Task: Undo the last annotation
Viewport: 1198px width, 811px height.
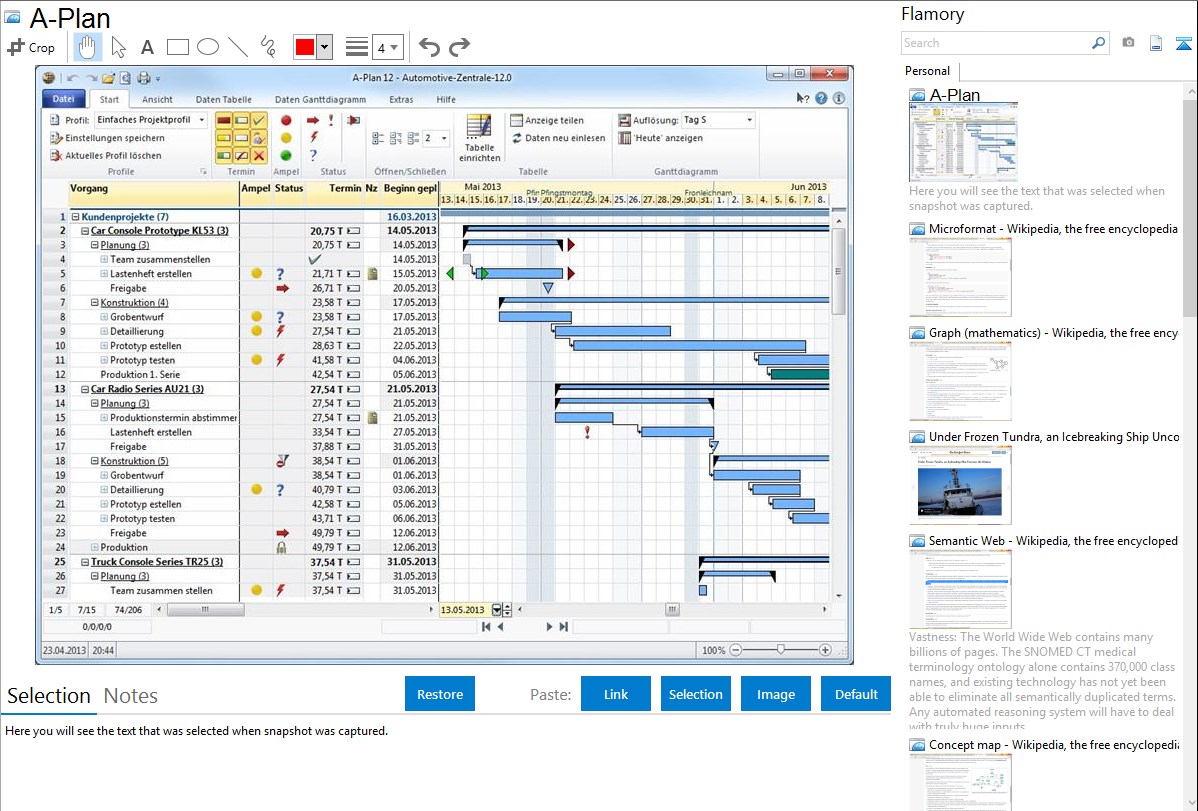Action: pyautogui.click(x=429, y=47)
